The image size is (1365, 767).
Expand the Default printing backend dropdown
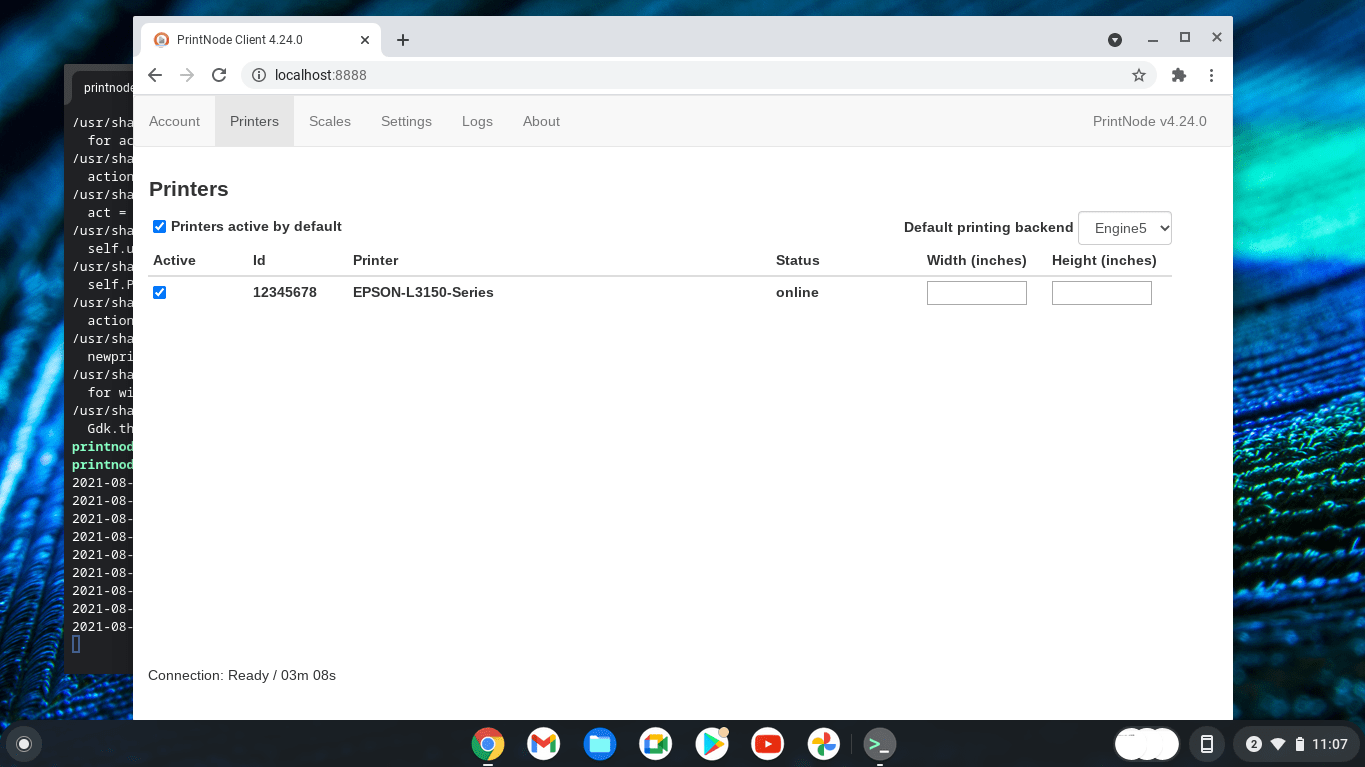click(x=1125, y=228)
